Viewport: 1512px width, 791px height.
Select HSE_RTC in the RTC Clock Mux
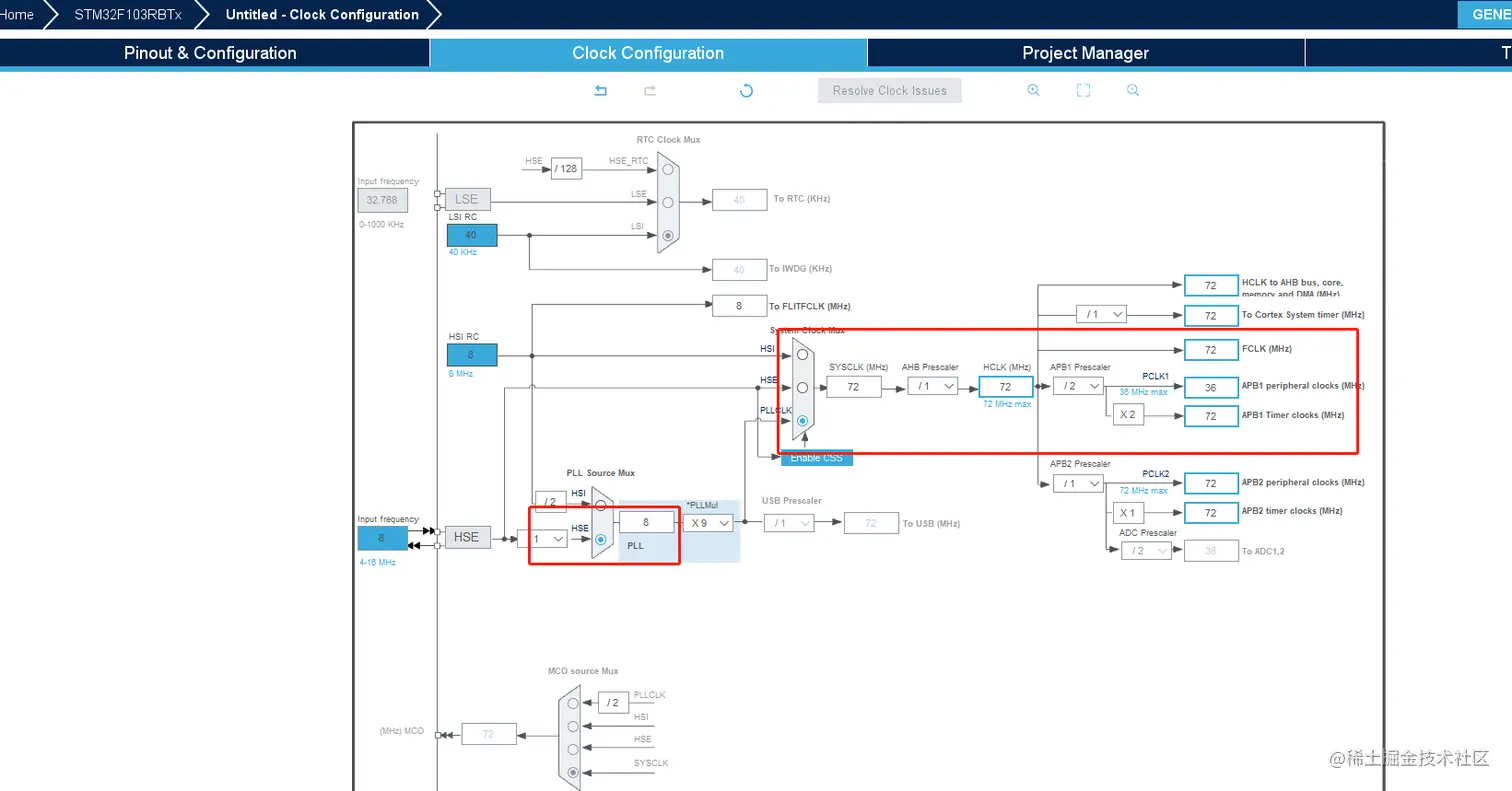(x=668, y=169)
